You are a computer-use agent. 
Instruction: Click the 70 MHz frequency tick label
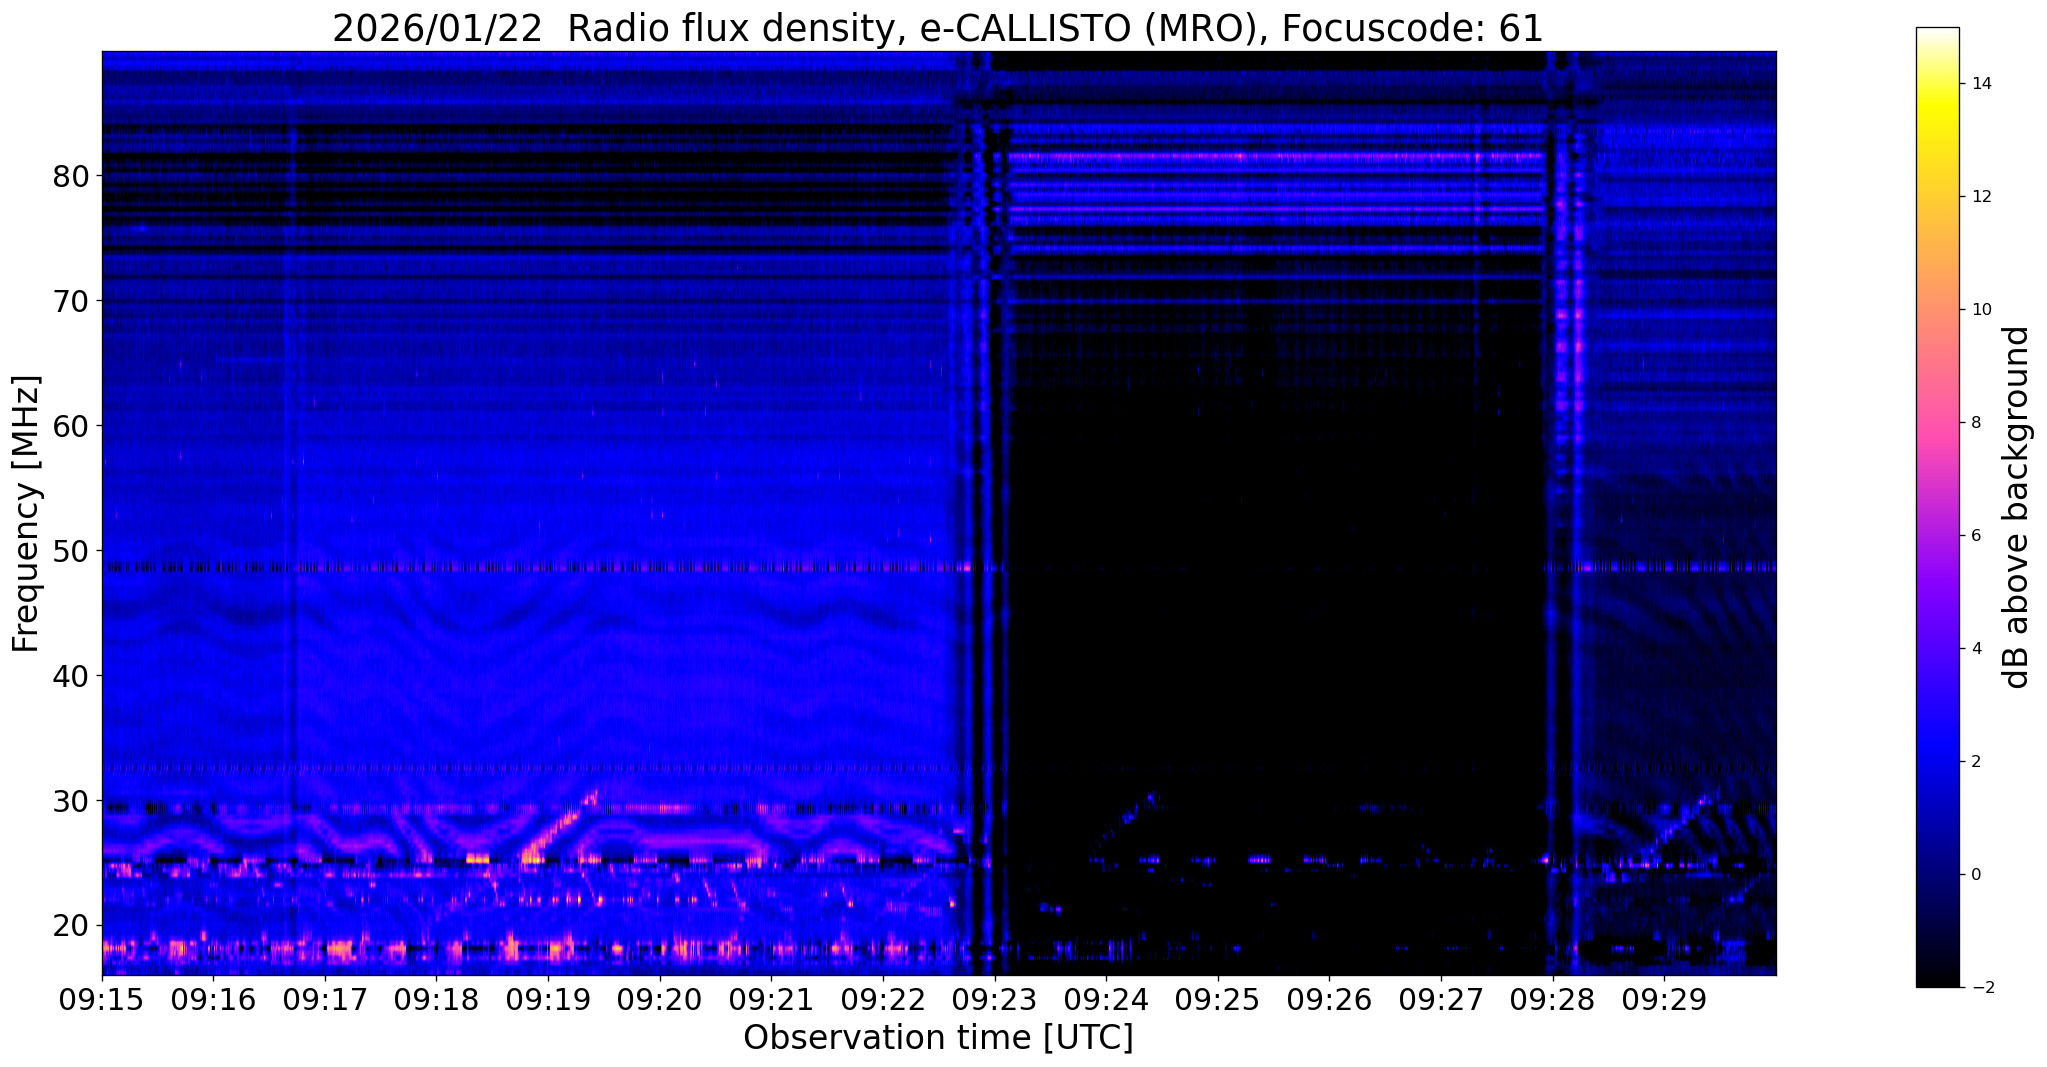[70, 301]
